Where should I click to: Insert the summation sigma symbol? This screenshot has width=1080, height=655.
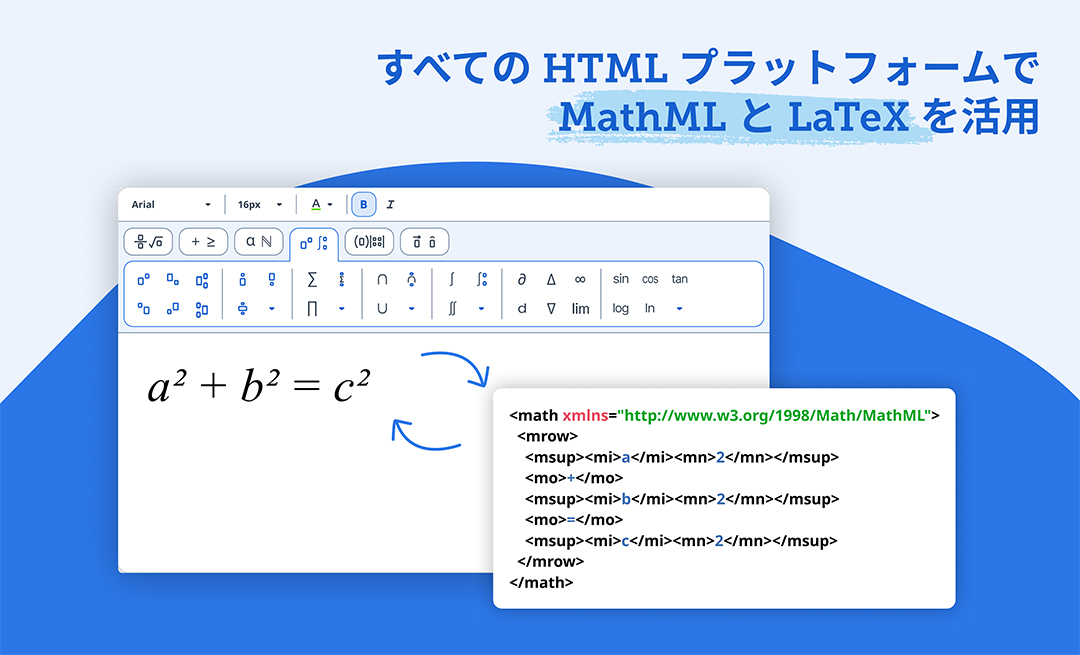[x=312, y=279]
